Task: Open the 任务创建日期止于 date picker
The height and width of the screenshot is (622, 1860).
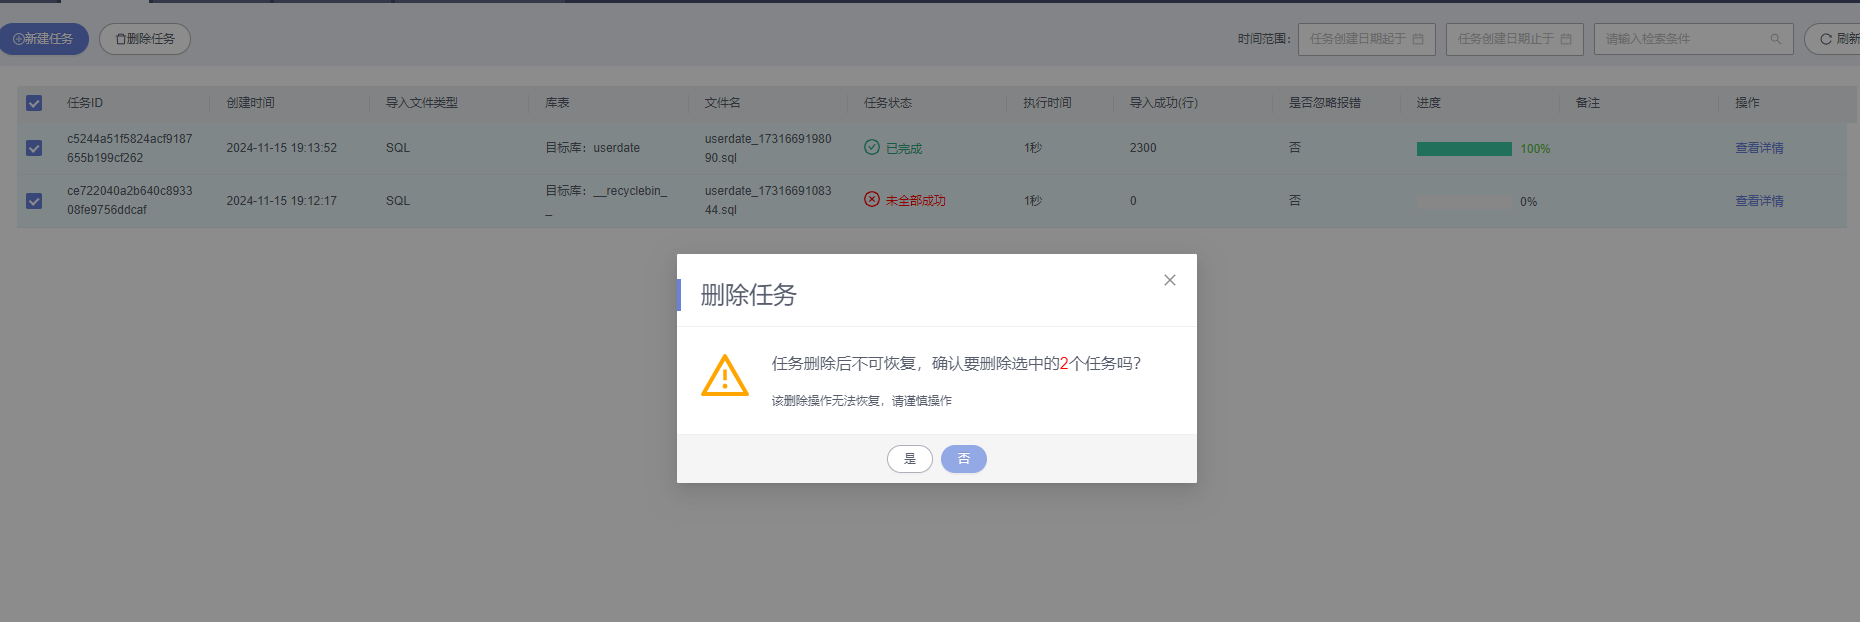Action: 1514,39
